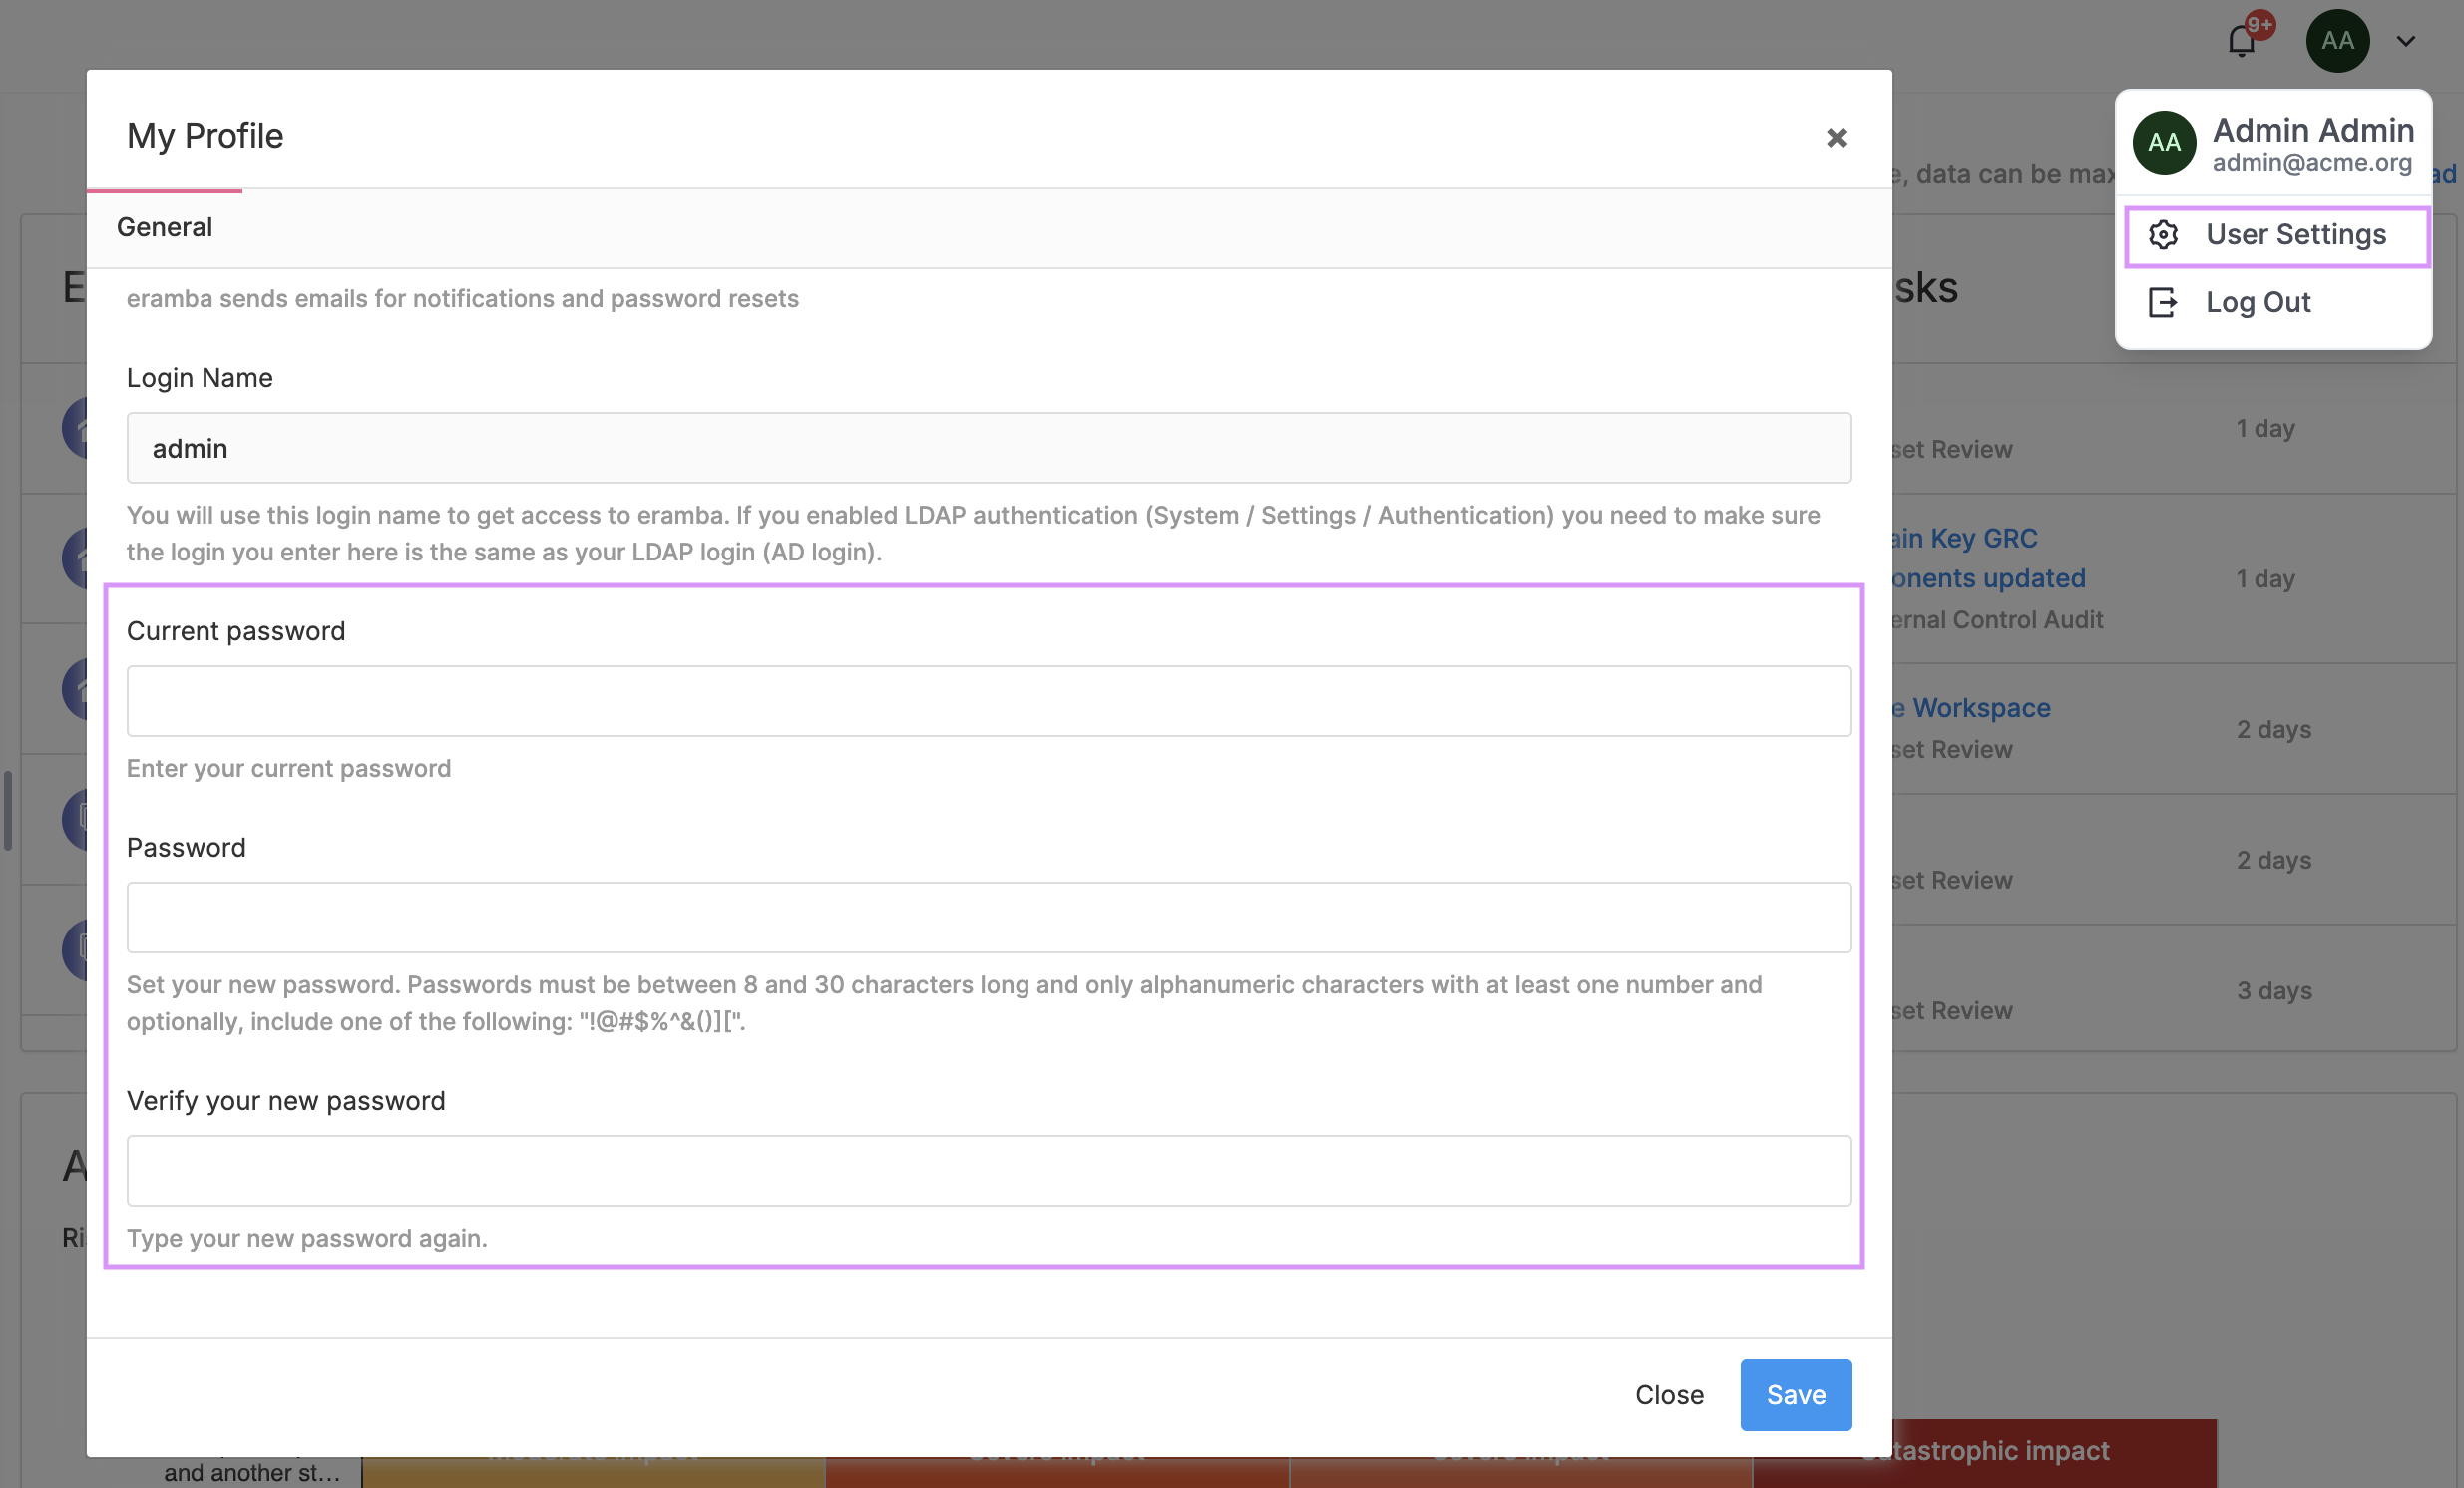Click the Login Name input field

coord(988,448)
